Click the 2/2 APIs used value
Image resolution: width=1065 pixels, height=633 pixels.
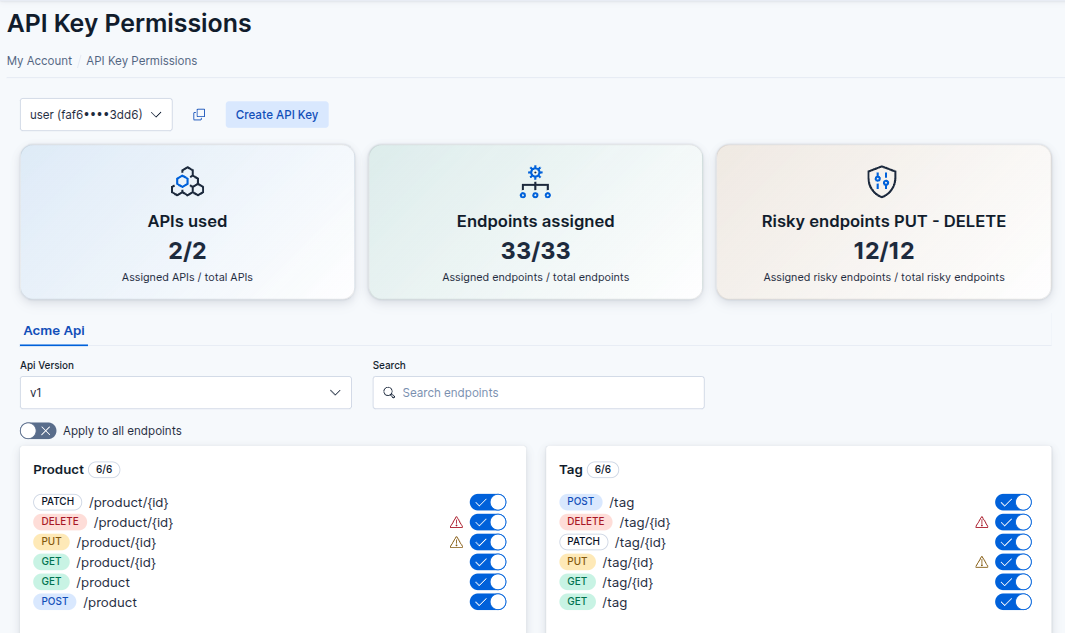click(x=187, y=251)
